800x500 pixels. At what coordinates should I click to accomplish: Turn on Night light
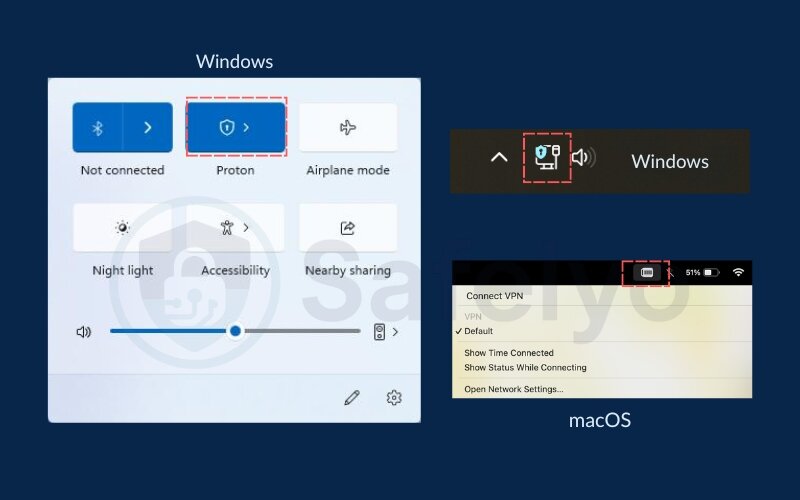(x=123, y=228)
